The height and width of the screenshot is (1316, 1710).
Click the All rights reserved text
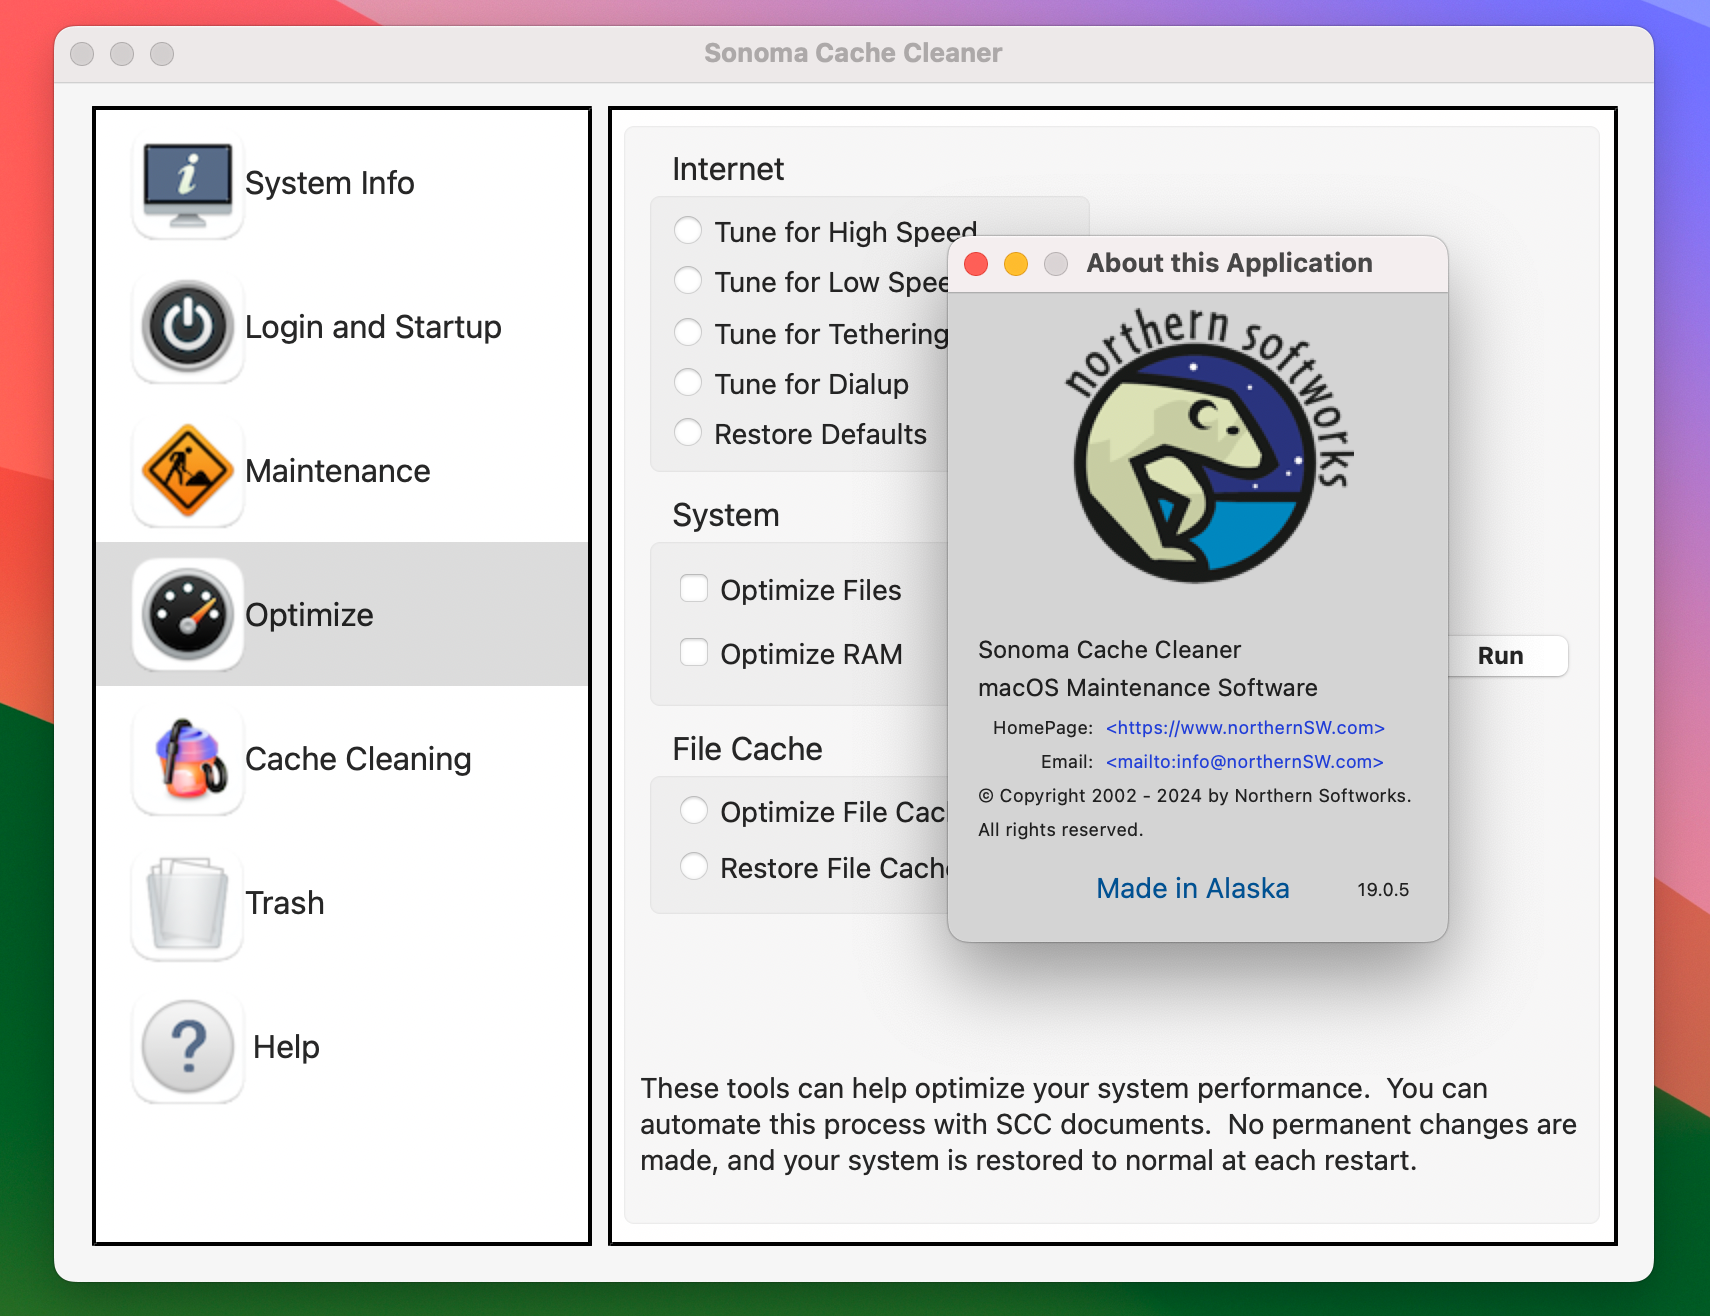[x=1060, y=830]
